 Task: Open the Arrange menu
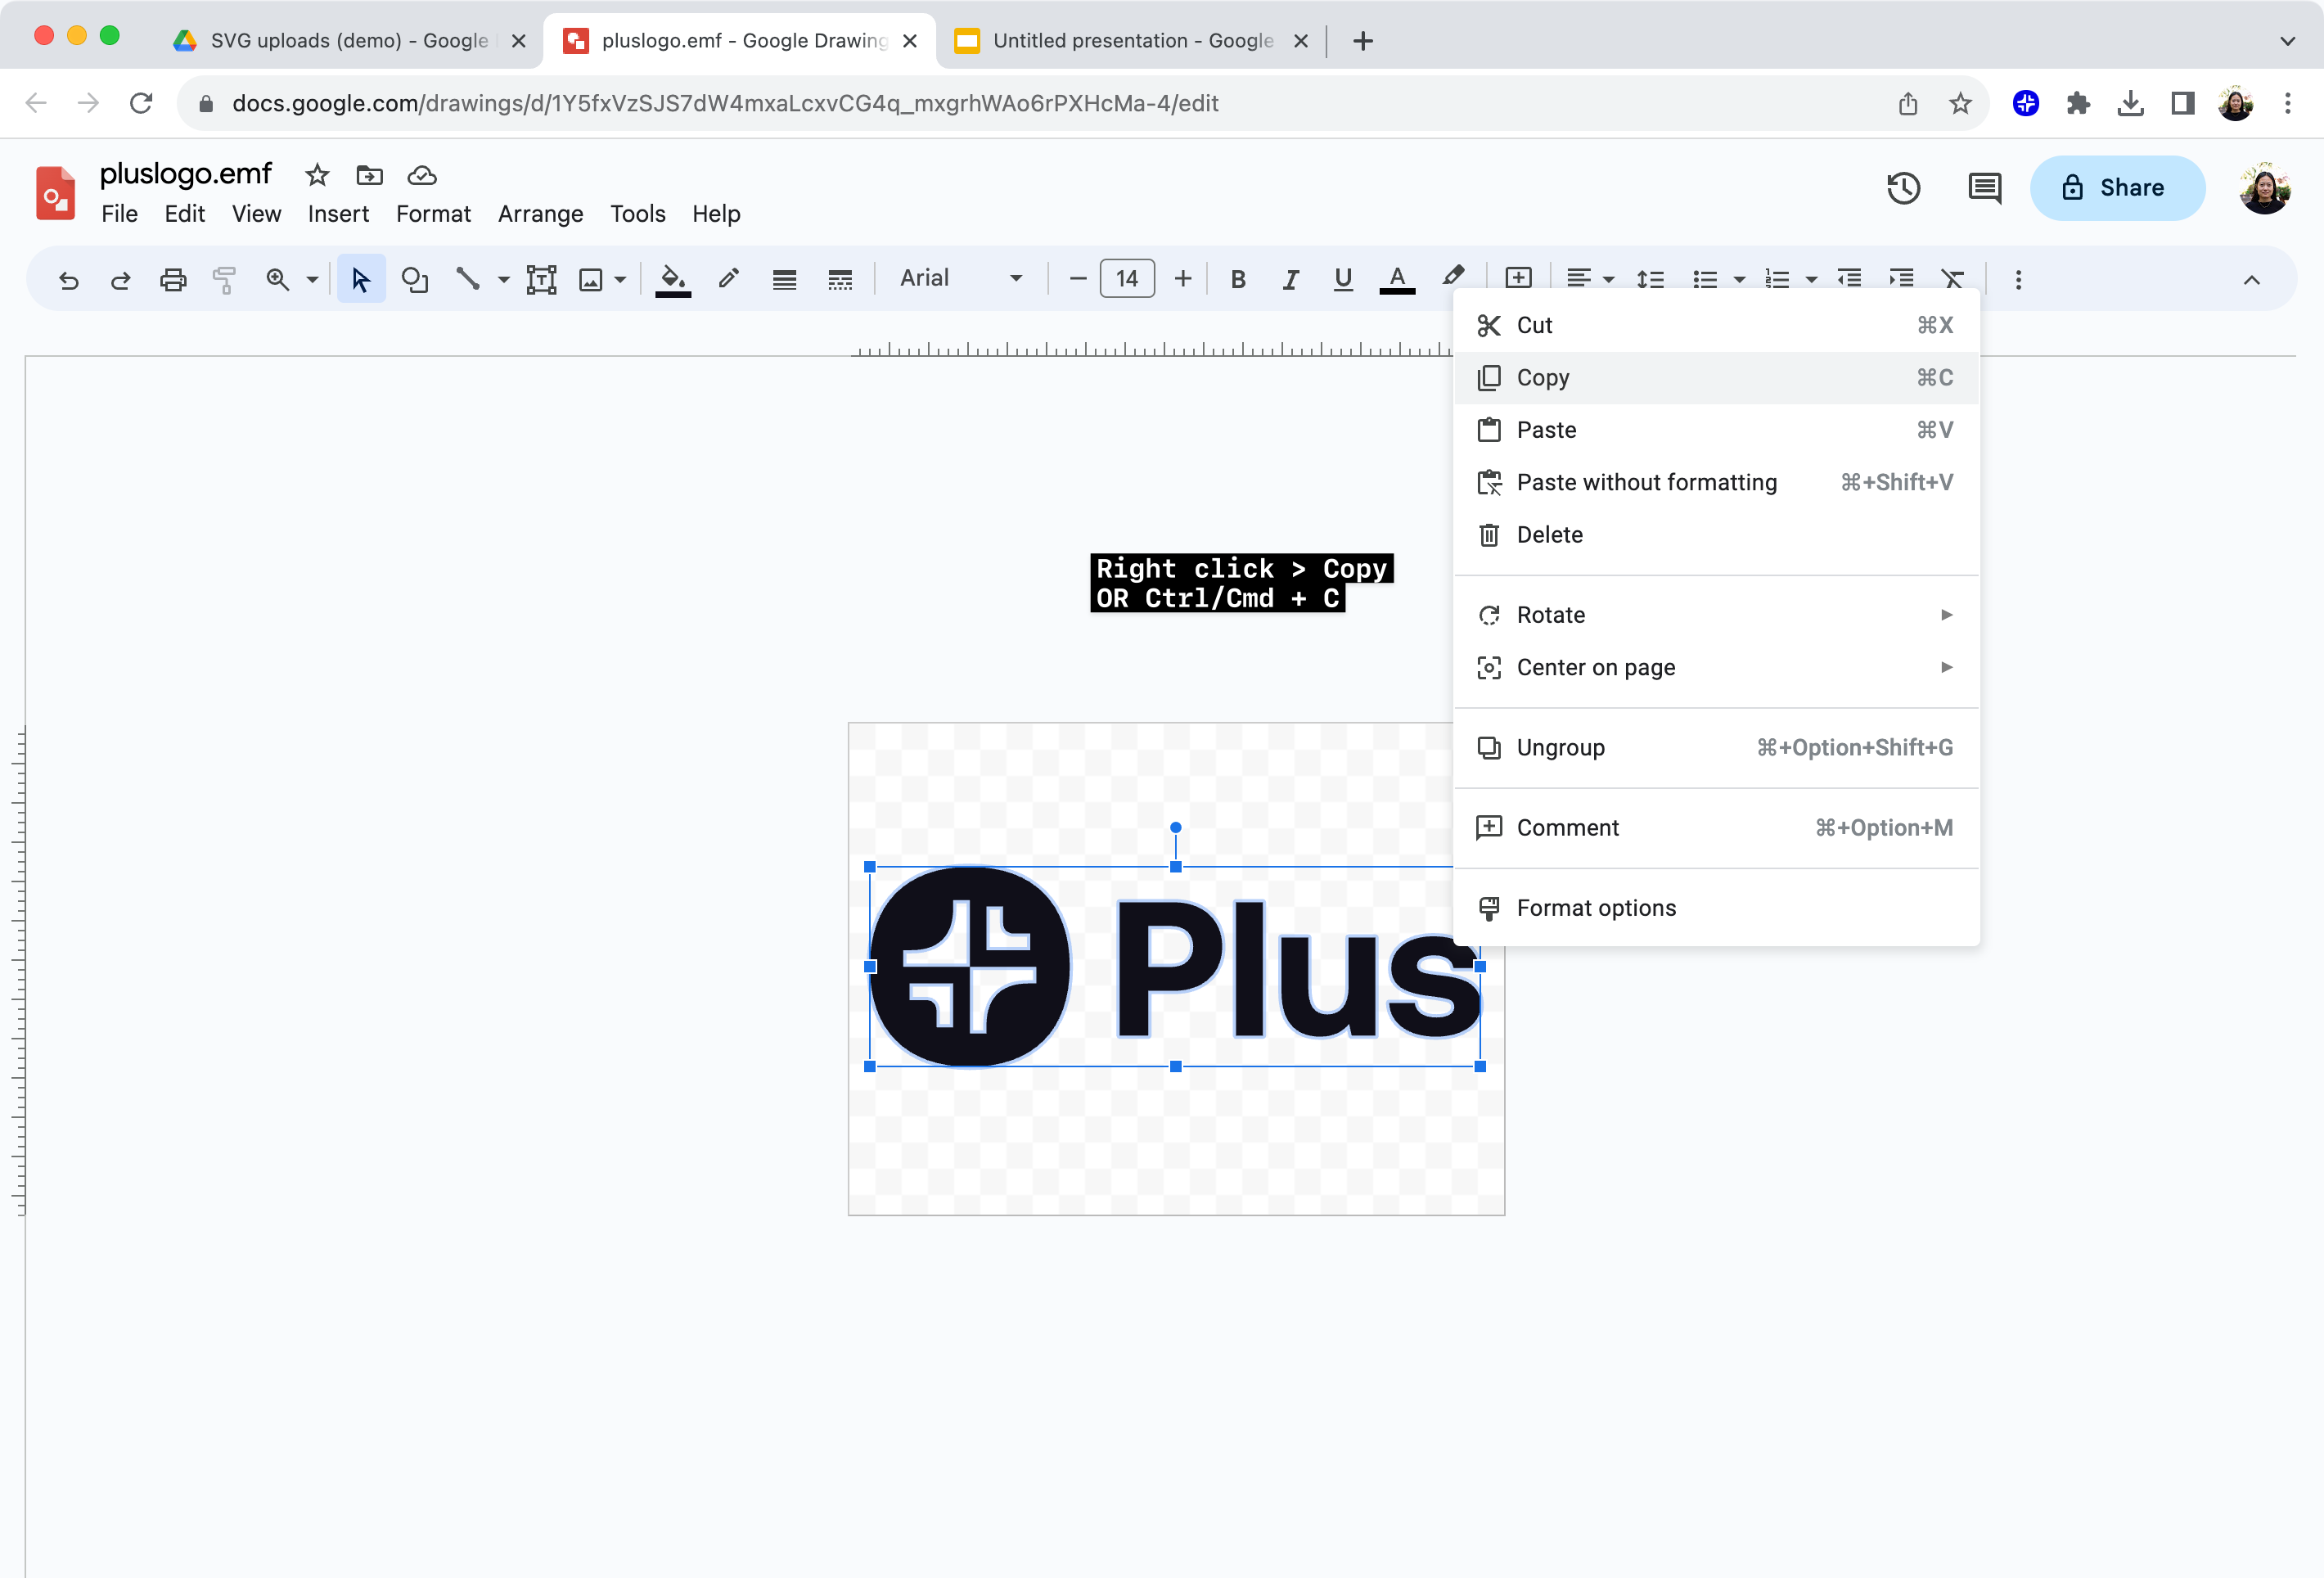pos(541,214)
